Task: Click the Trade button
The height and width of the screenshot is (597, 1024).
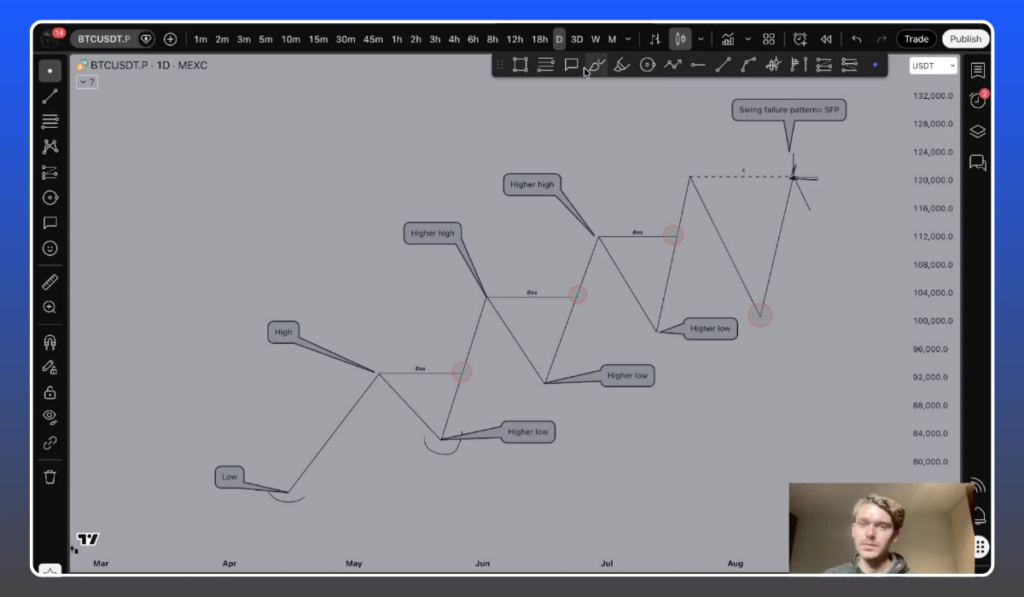Action: pos(916,39)
